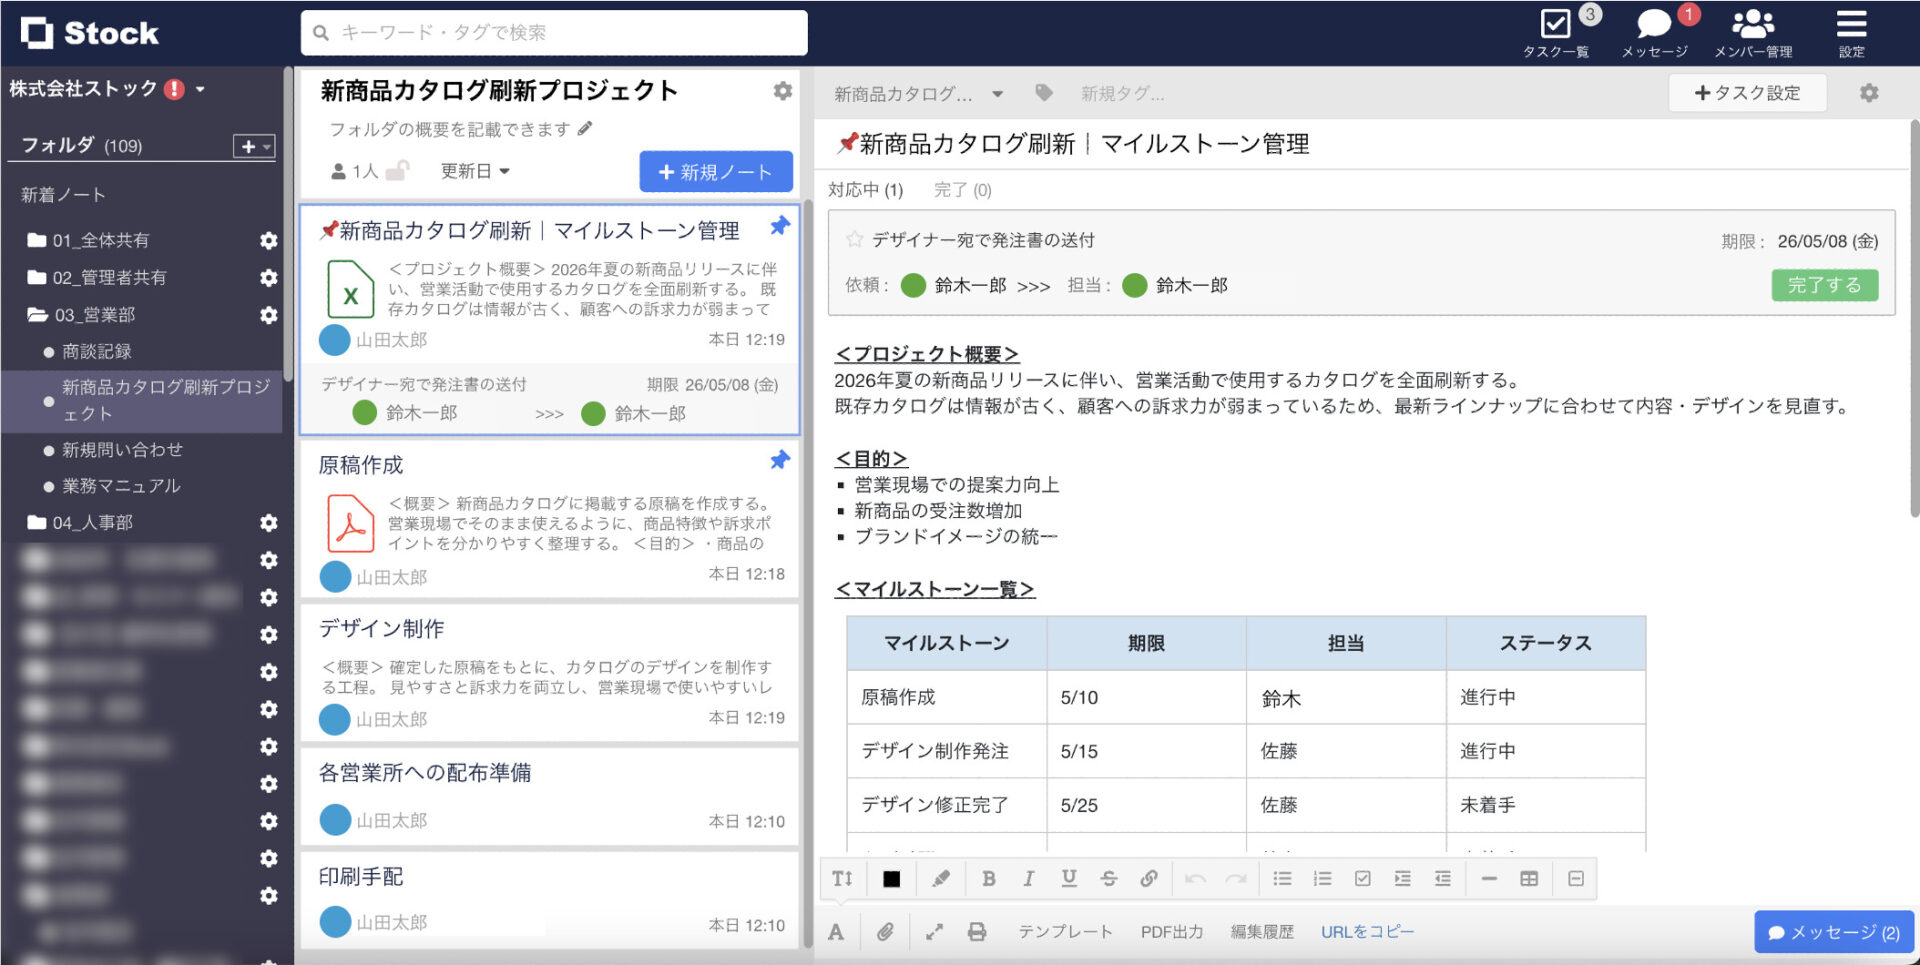Star the デザイナー宛で発注書の送付 task

(x=854, y=240)
